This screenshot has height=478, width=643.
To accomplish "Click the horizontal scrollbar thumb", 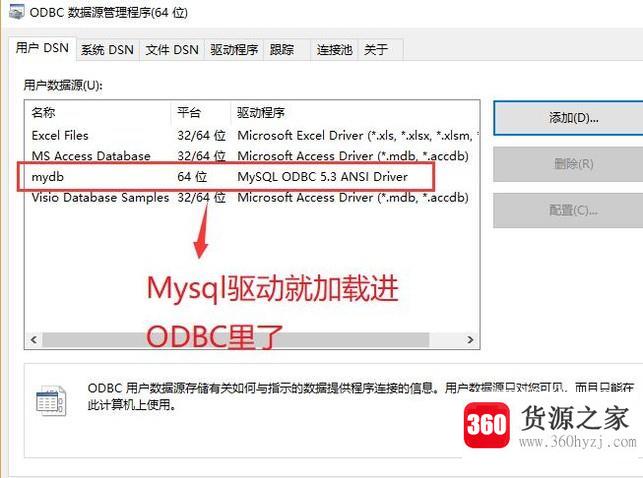I will click(236, 340).
